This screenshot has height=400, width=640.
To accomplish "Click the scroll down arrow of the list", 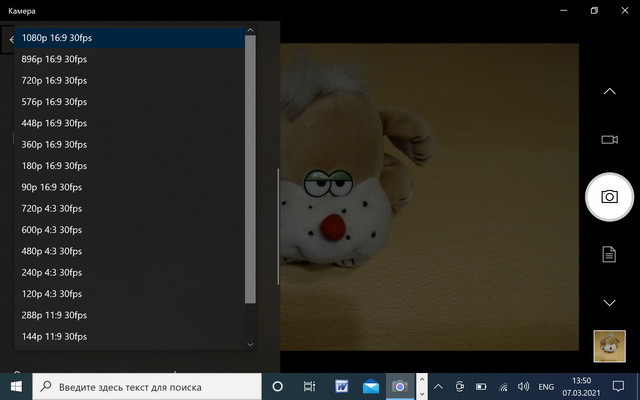I will tap(250, 344).
